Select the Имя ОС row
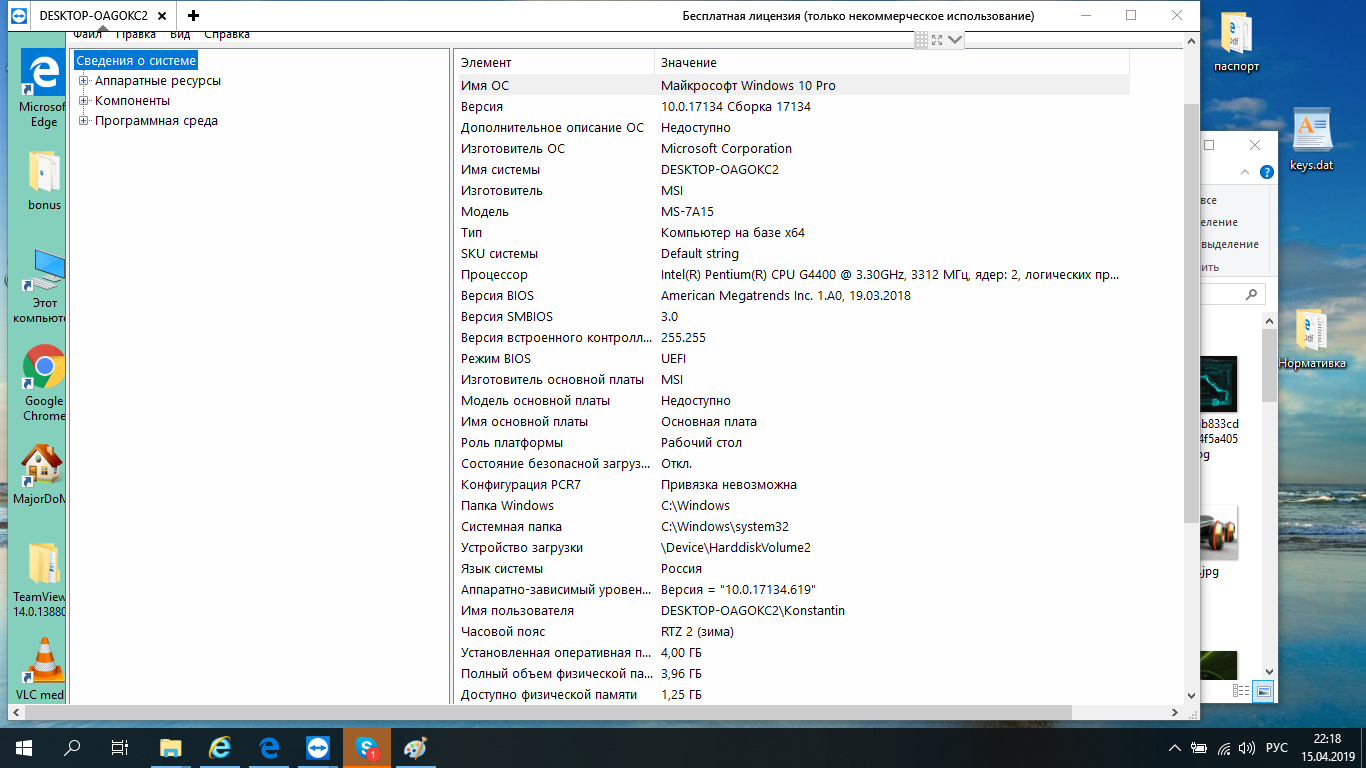 (x=794, y=86)
